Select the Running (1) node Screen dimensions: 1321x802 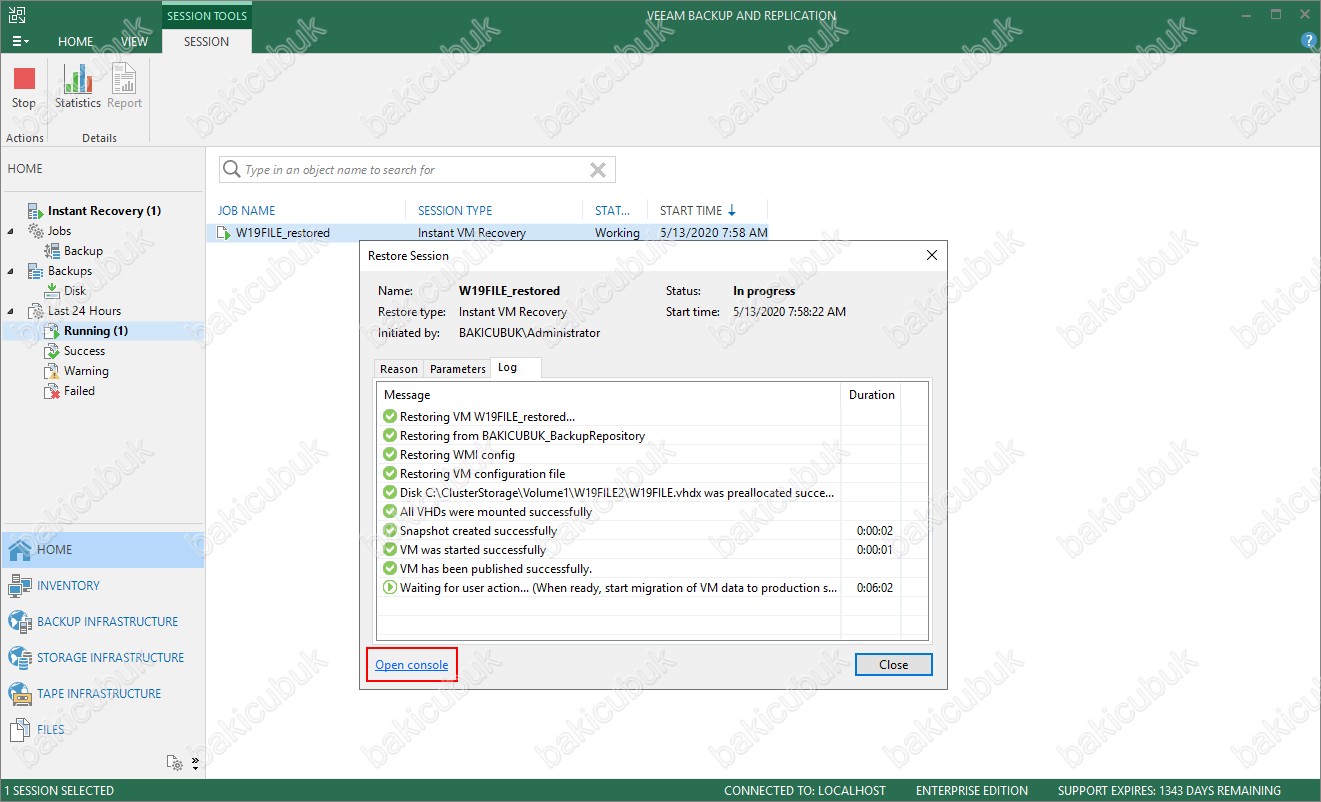[x=96, y=331]
